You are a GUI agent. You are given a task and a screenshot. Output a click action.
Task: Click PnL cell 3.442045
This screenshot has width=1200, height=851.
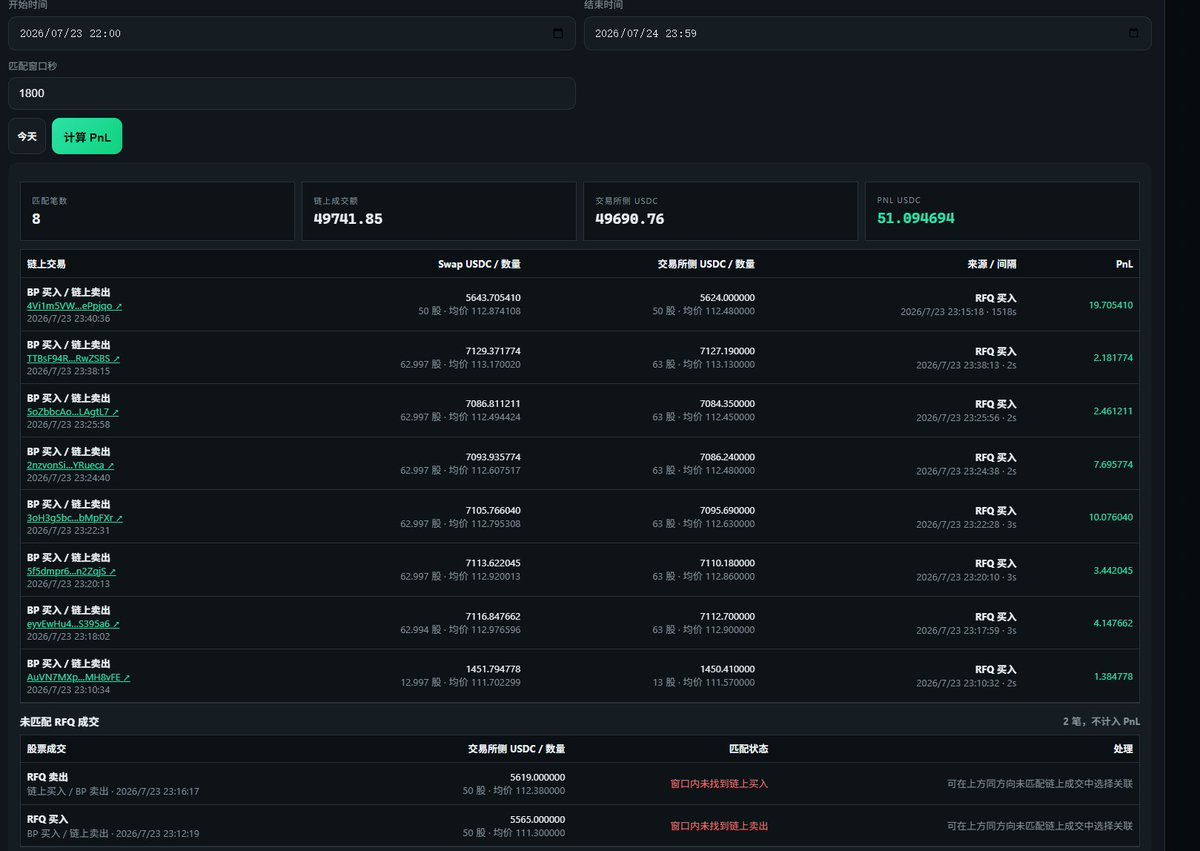coord(1113,570)
